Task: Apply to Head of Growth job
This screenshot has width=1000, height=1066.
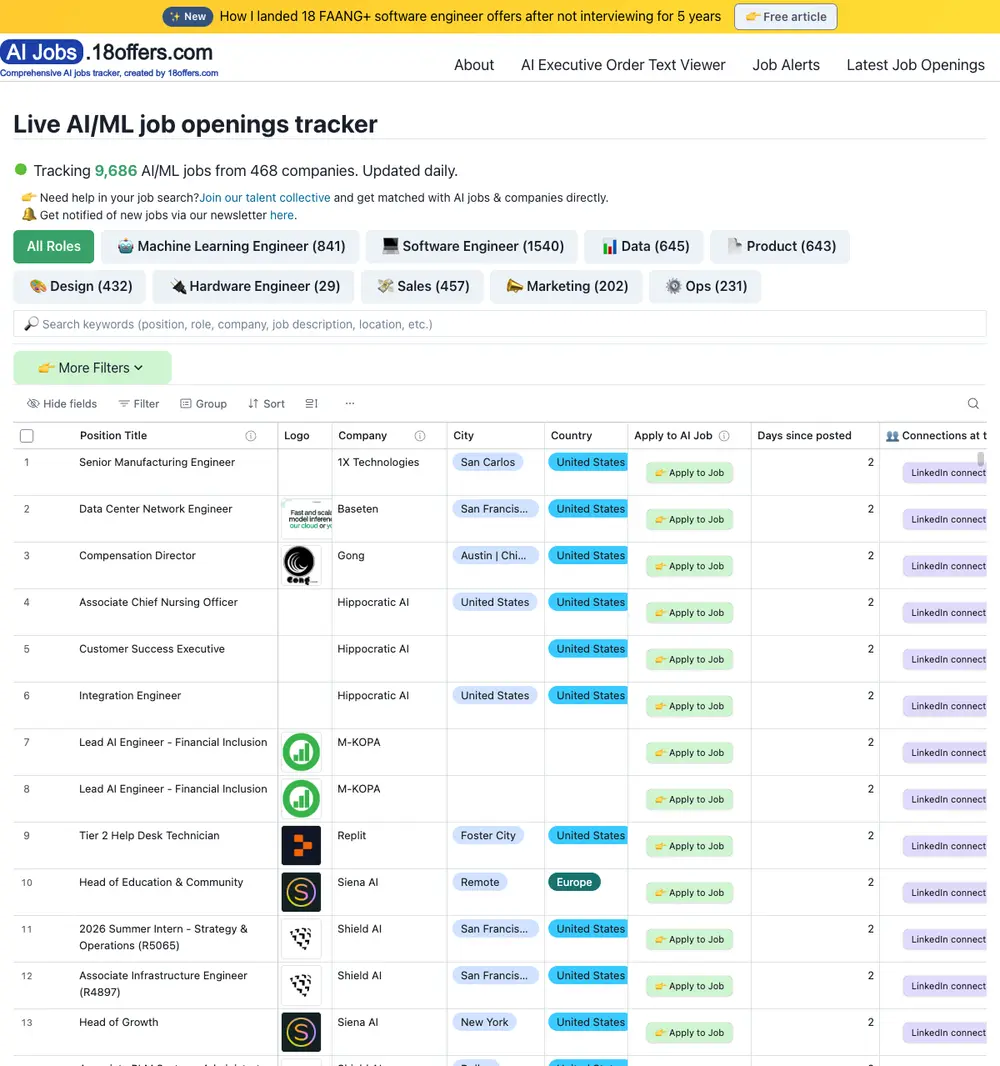Action: click(x=689, y=1033)
